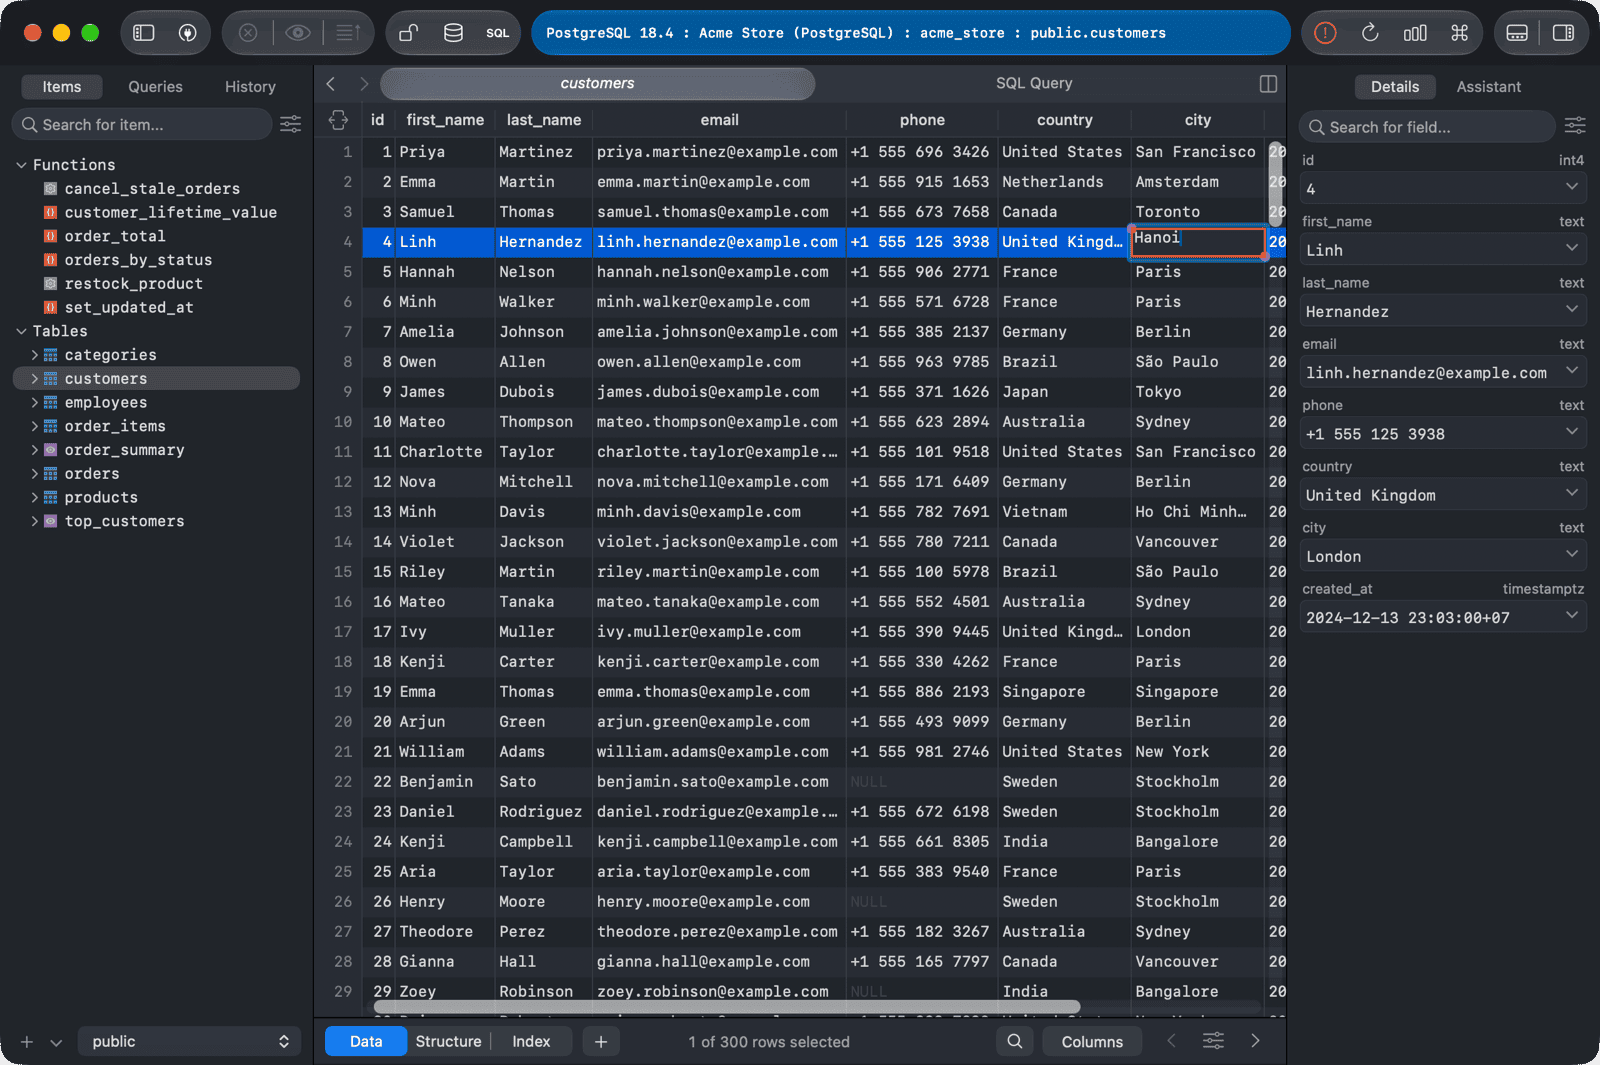
Task: Click the red warning alert icon
Action: pos(1325,33)
